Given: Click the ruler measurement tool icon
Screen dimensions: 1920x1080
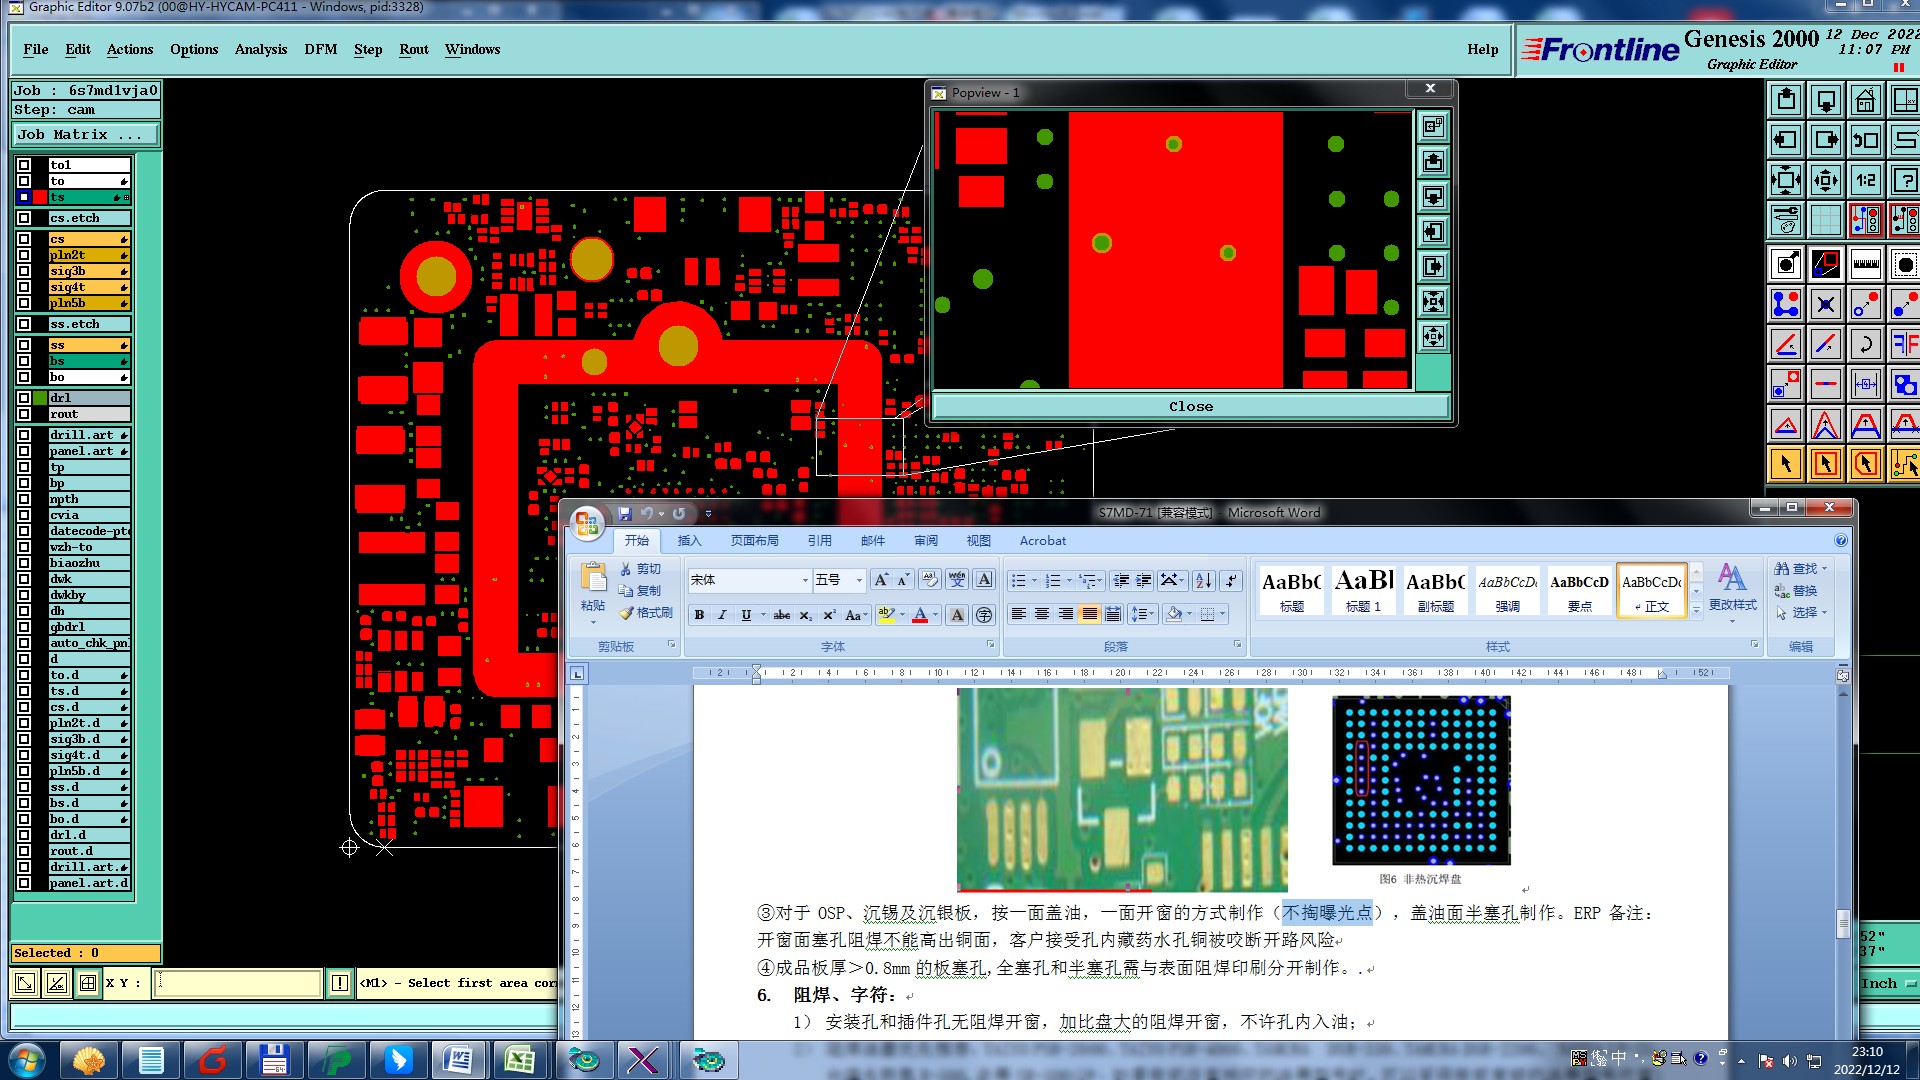Looking at the screenshot, I should (x=1865, y=265).
